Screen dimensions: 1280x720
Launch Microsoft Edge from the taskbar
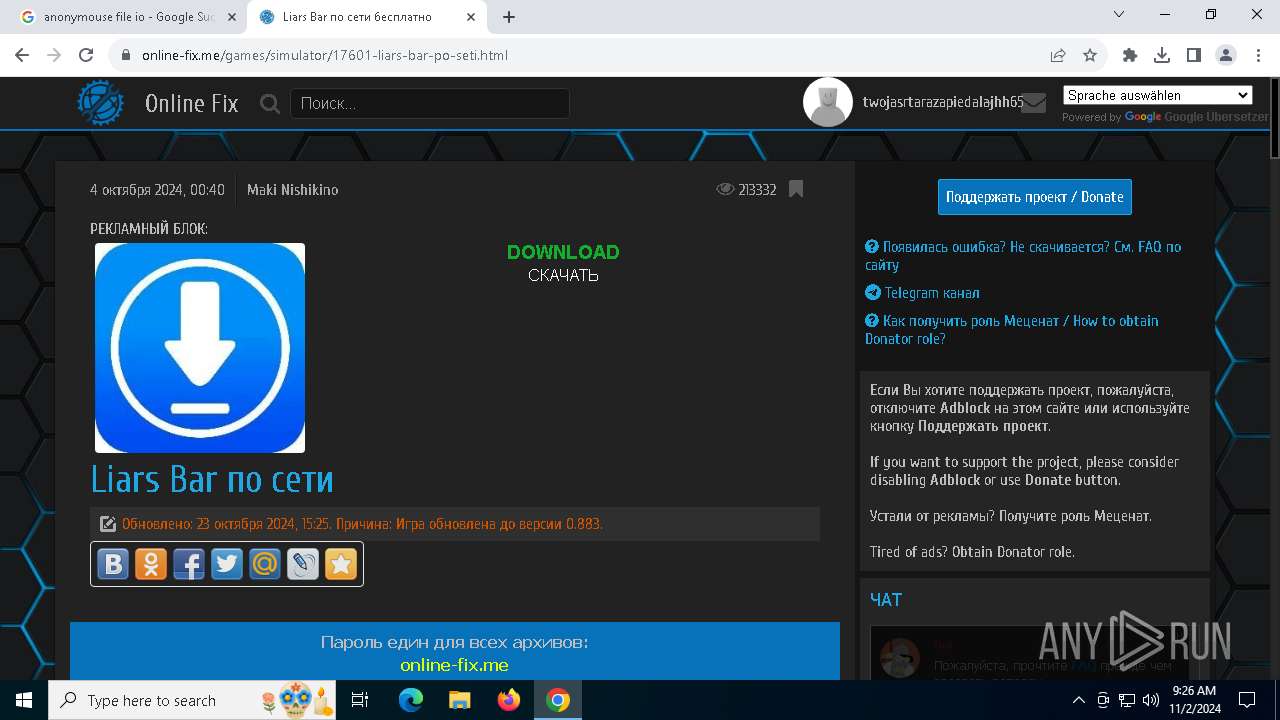click(411, 700)
